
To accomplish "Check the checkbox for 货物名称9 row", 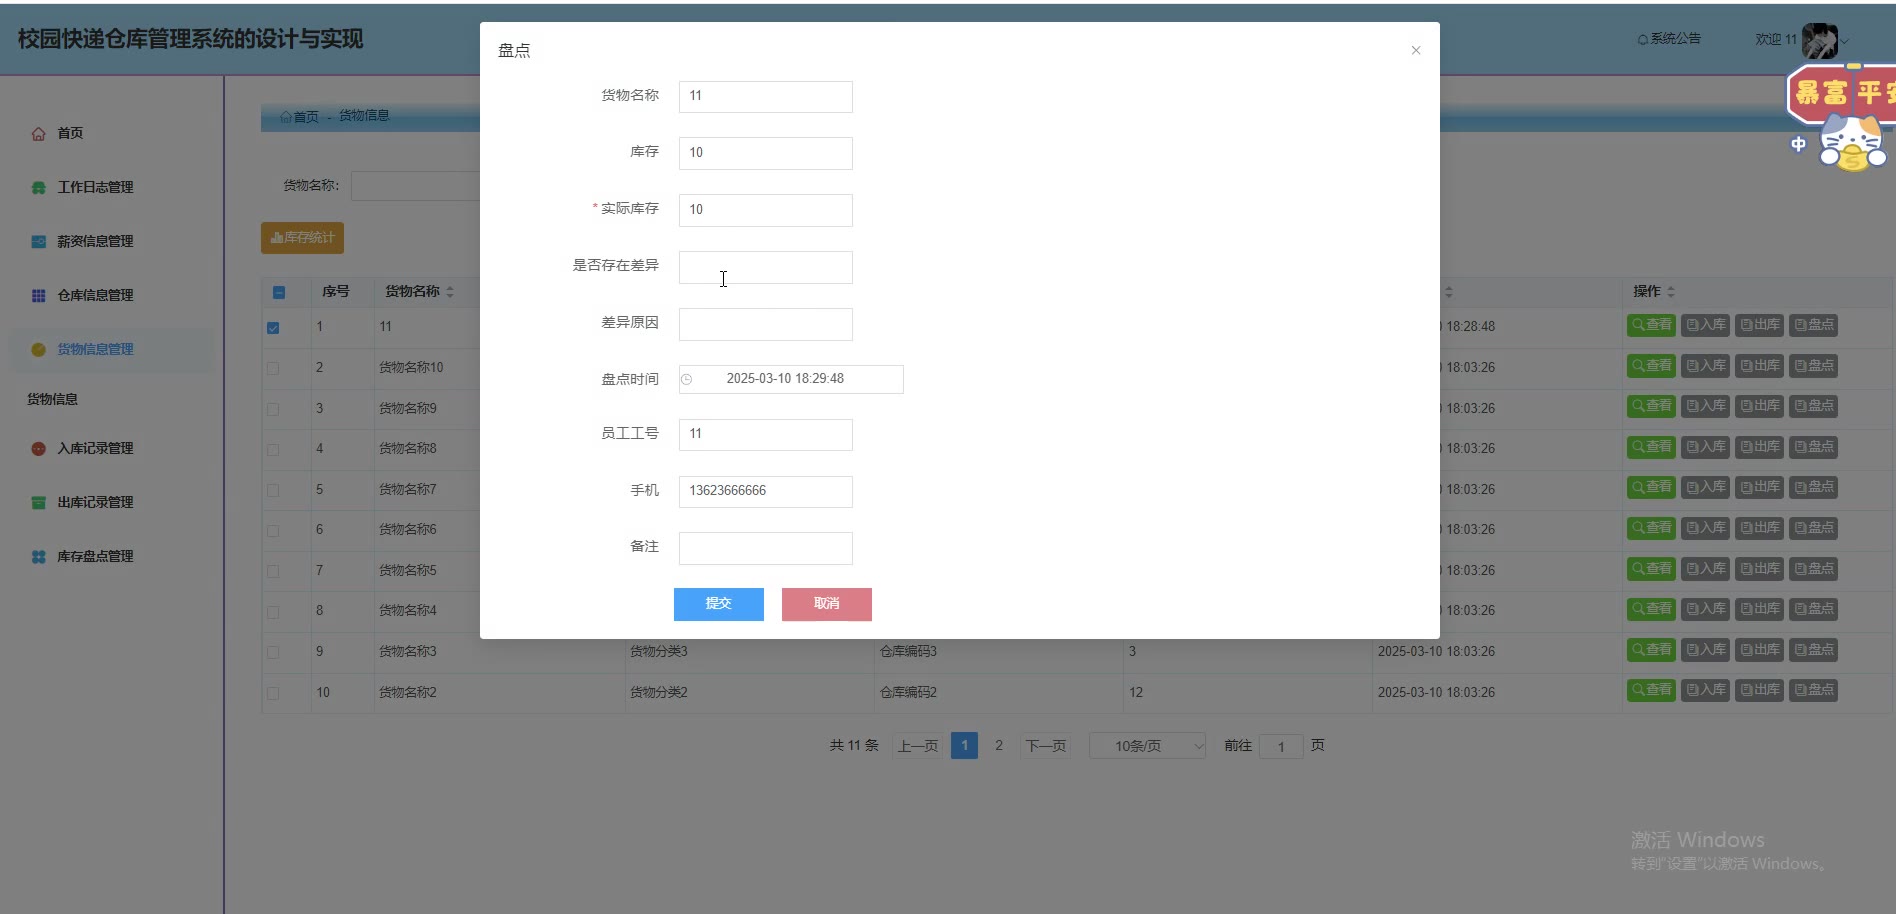I will tap(273, 409).
